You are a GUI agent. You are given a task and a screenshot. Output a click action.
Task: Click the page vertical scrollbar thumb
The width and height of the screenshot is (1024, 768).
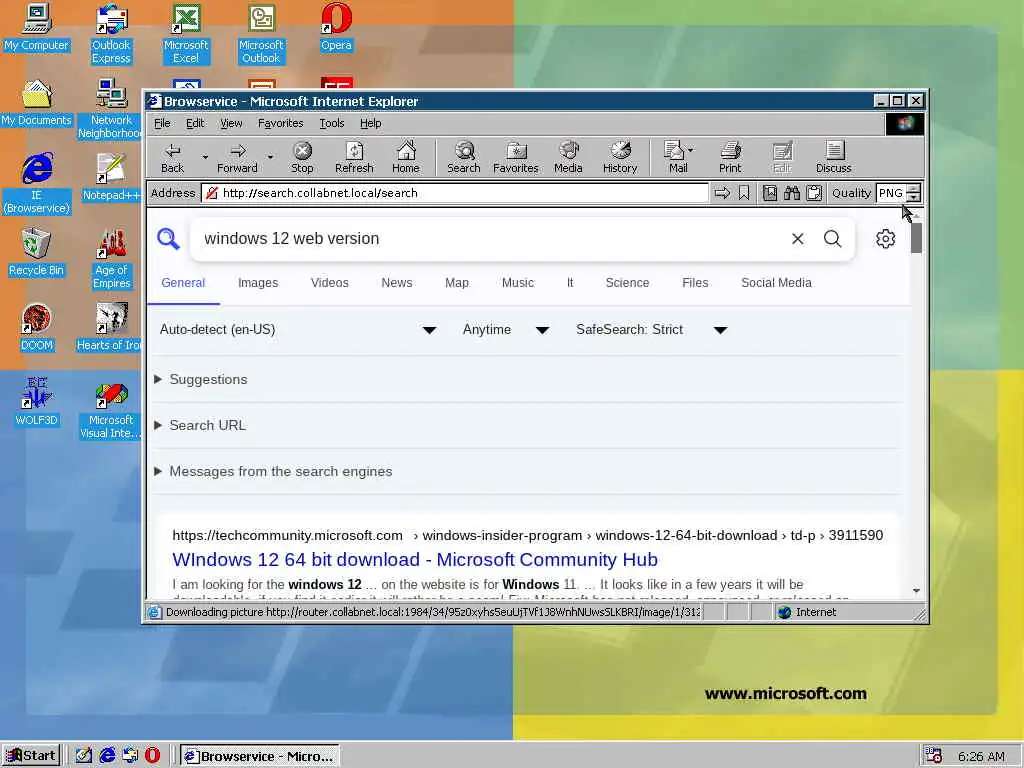916,238
